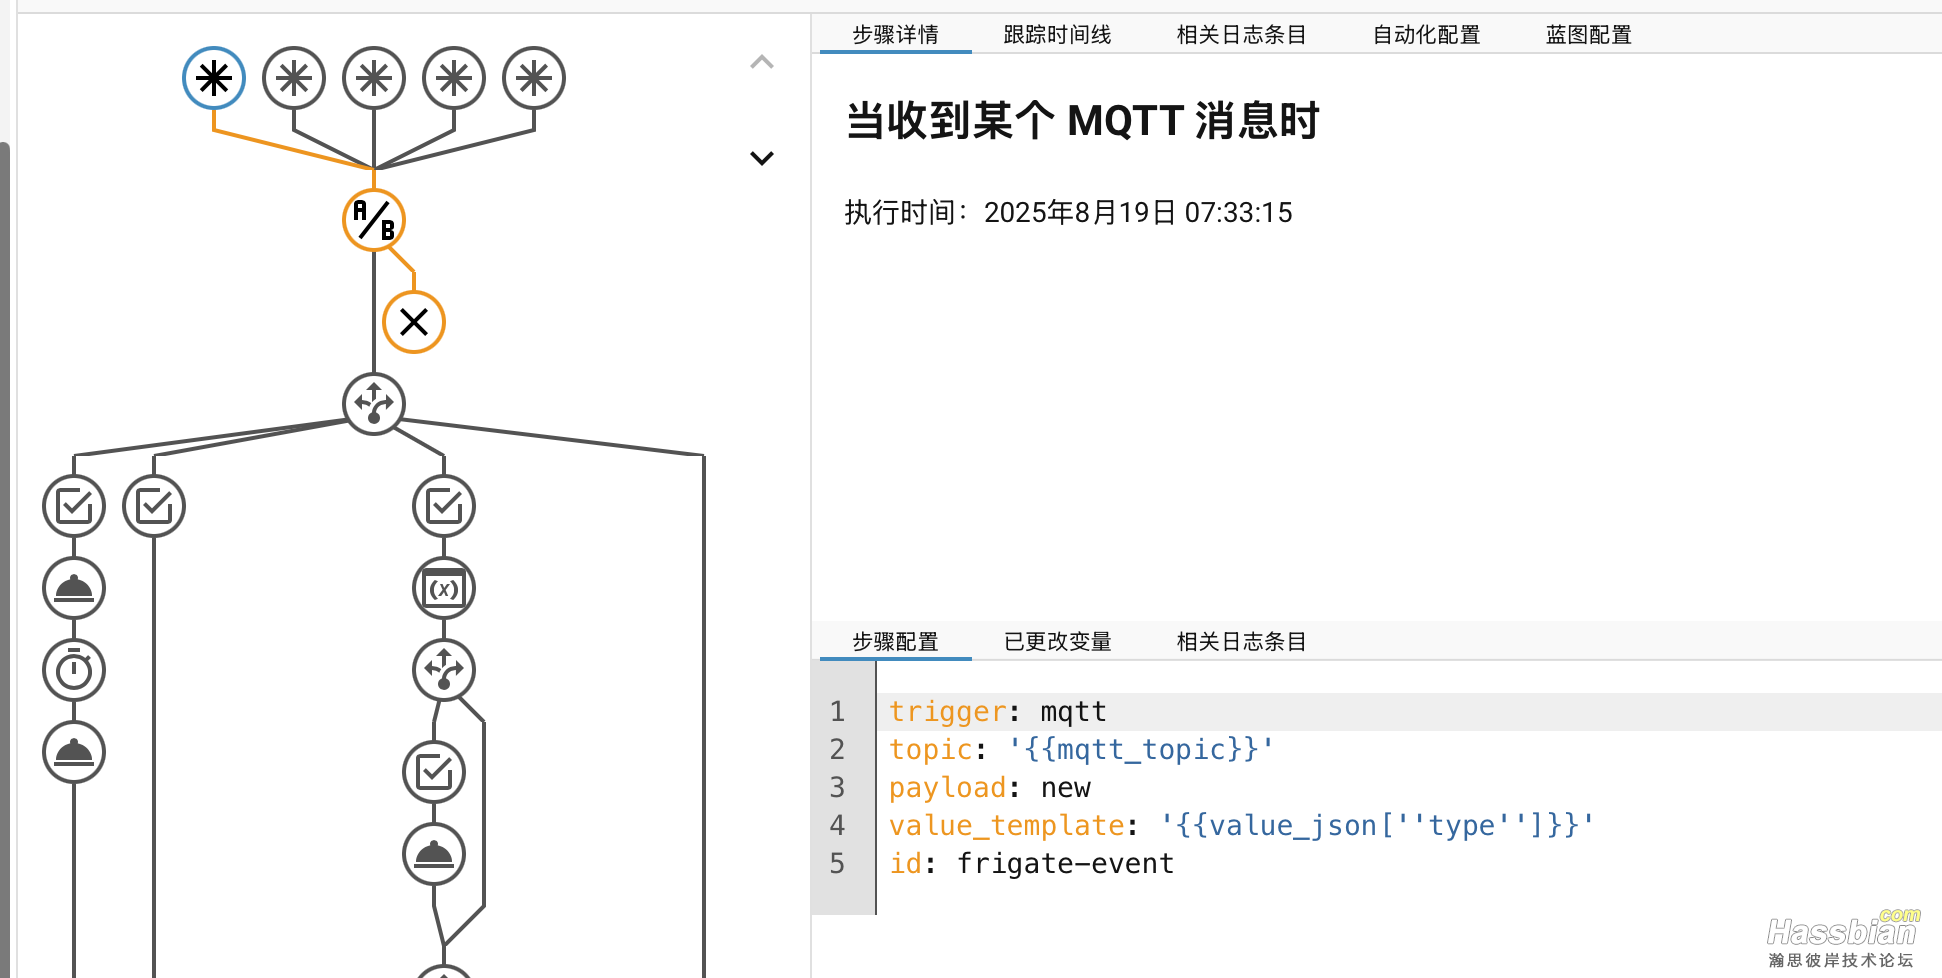This screenshot has width=1942, height=978.
Task: Select the nested choose node below variables
Action: pyautogui.click(x=444, y=670)
